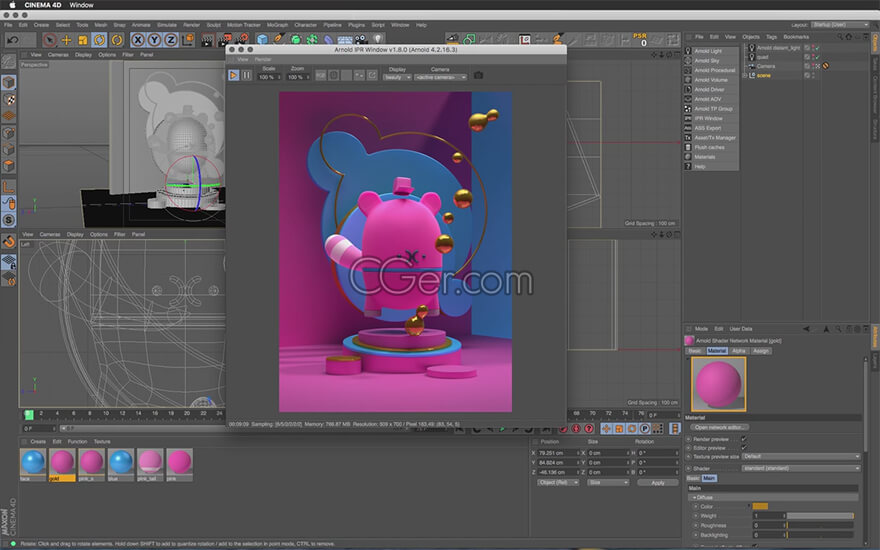Open the Display beauty dropdown in IPR window
880x550 pixels.
(x=397, y=77)
